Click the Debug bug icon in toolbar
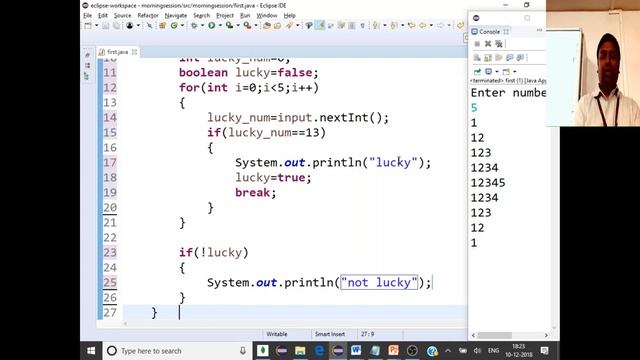The width and height of the screenshot is (640, 360). (194, 25)
